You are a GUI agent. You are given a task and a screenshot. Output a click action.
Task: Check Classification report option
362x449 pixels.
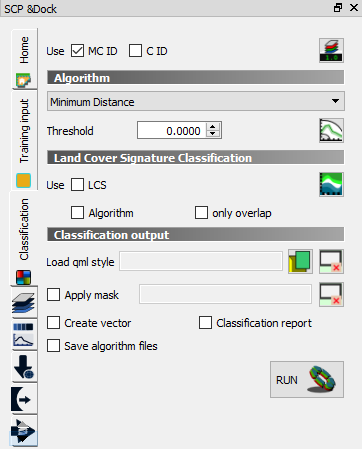pyautogui.click(x=205, y=323)
